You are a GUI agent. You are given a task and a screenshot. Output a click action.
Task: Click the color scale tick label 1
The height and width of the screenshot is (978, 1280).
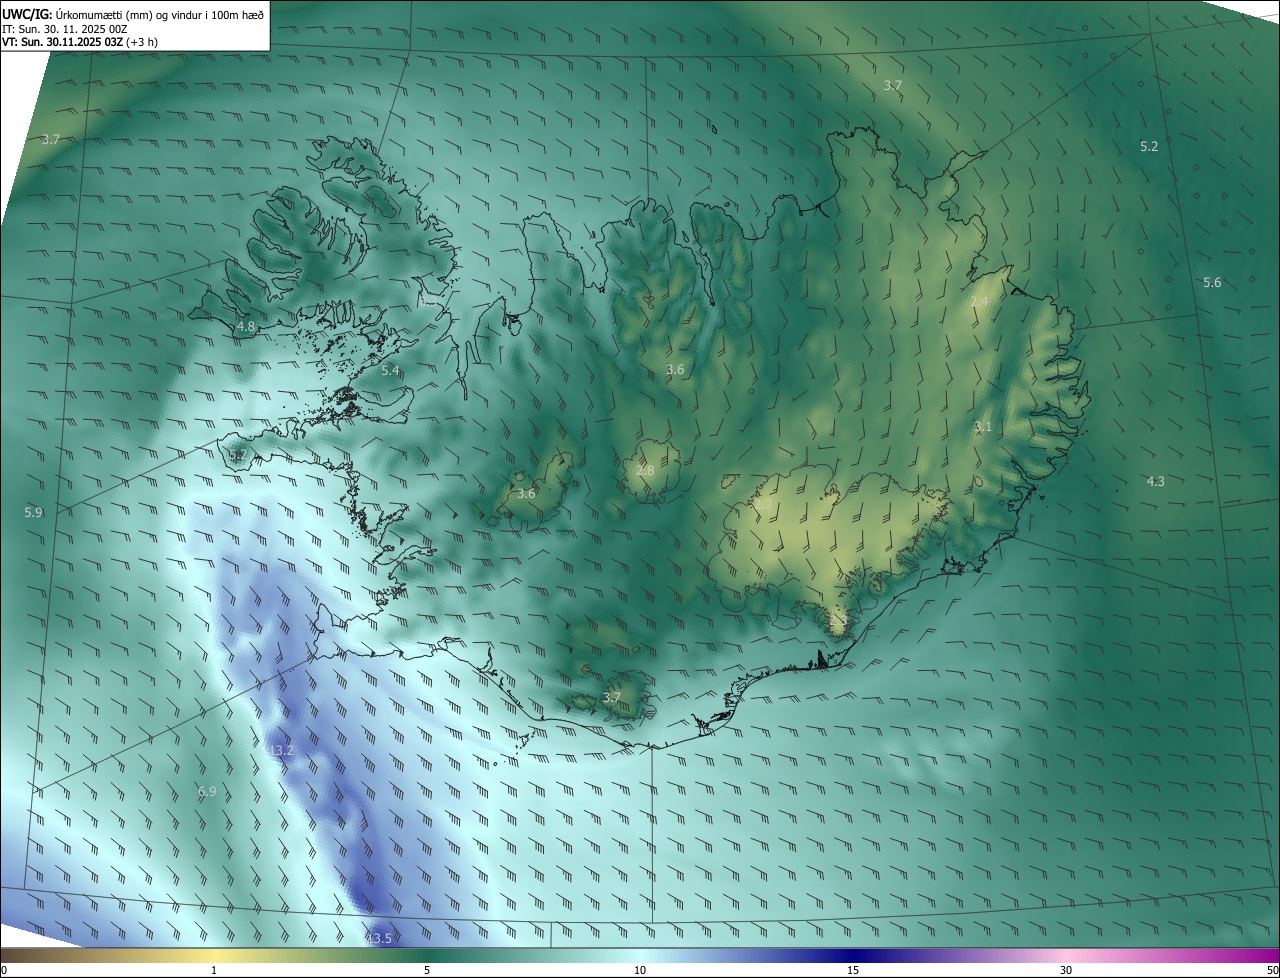(x=214, y=970)
